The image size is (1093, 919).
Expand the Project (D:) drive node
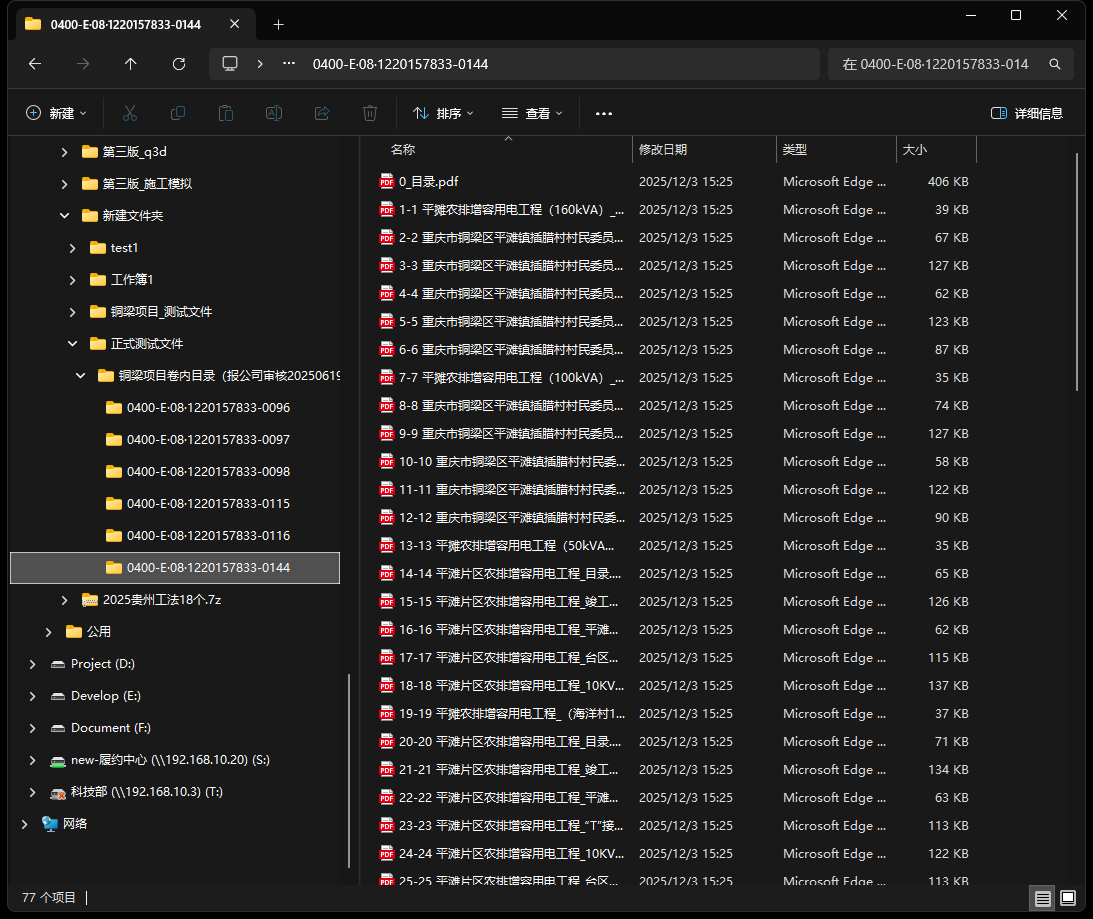click(32, 664)
